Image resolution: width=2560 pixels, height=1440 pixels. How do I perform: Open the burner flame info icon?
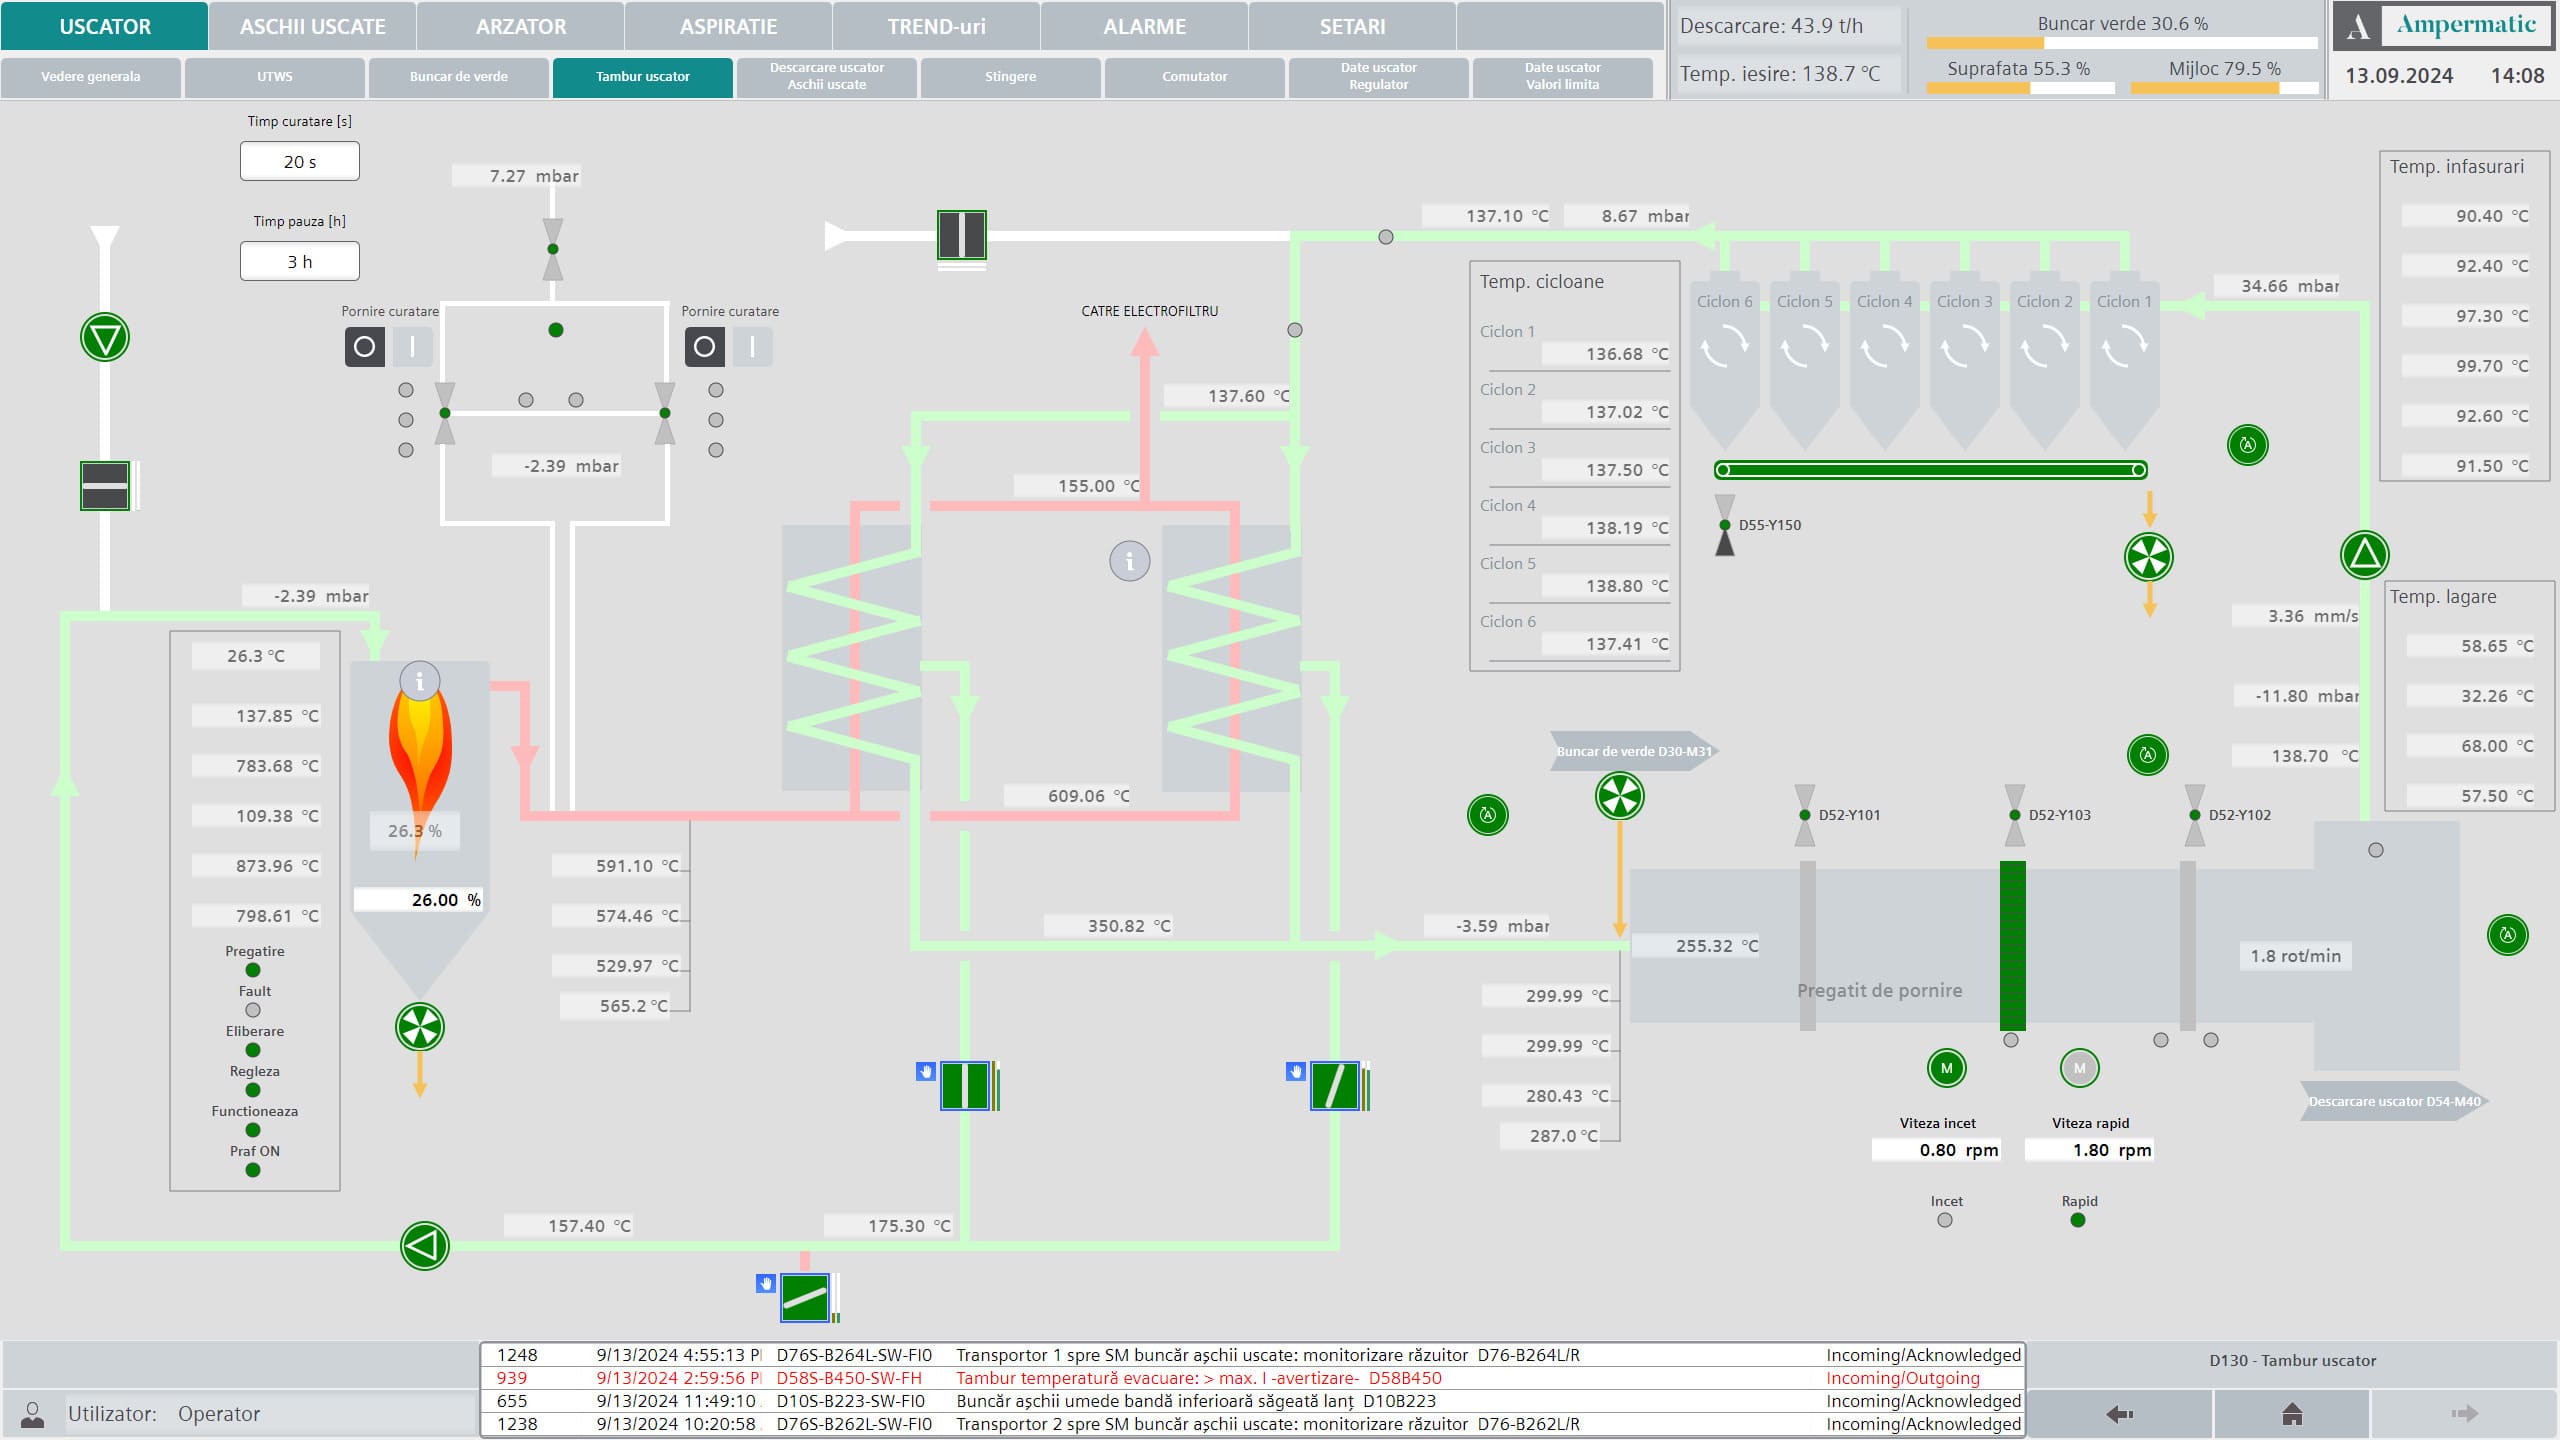[x=420, y=681]
